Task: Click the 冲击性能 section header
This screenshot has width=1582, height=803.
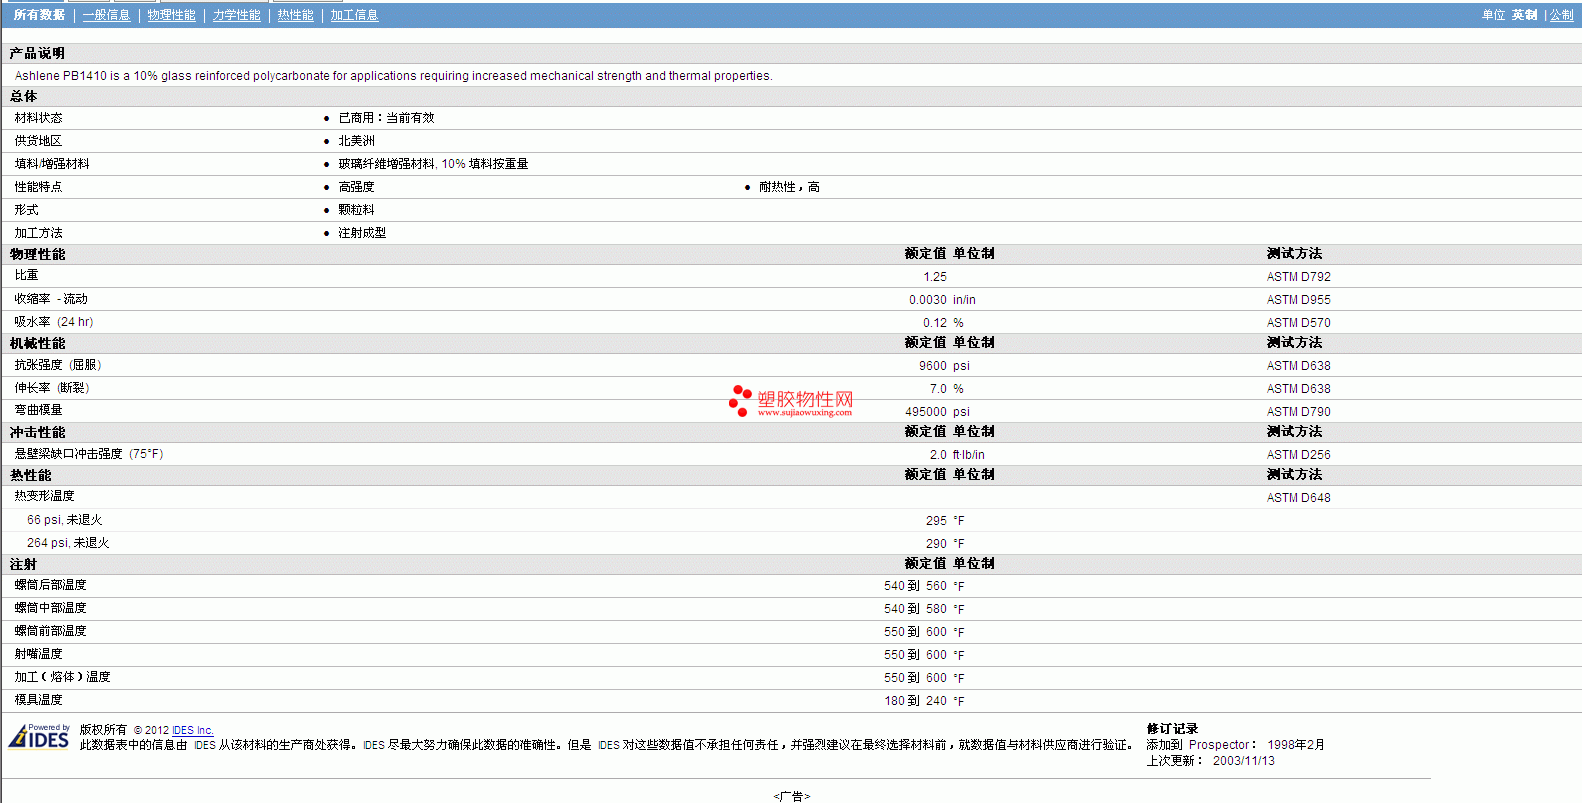Action: (x=37, y=432)
